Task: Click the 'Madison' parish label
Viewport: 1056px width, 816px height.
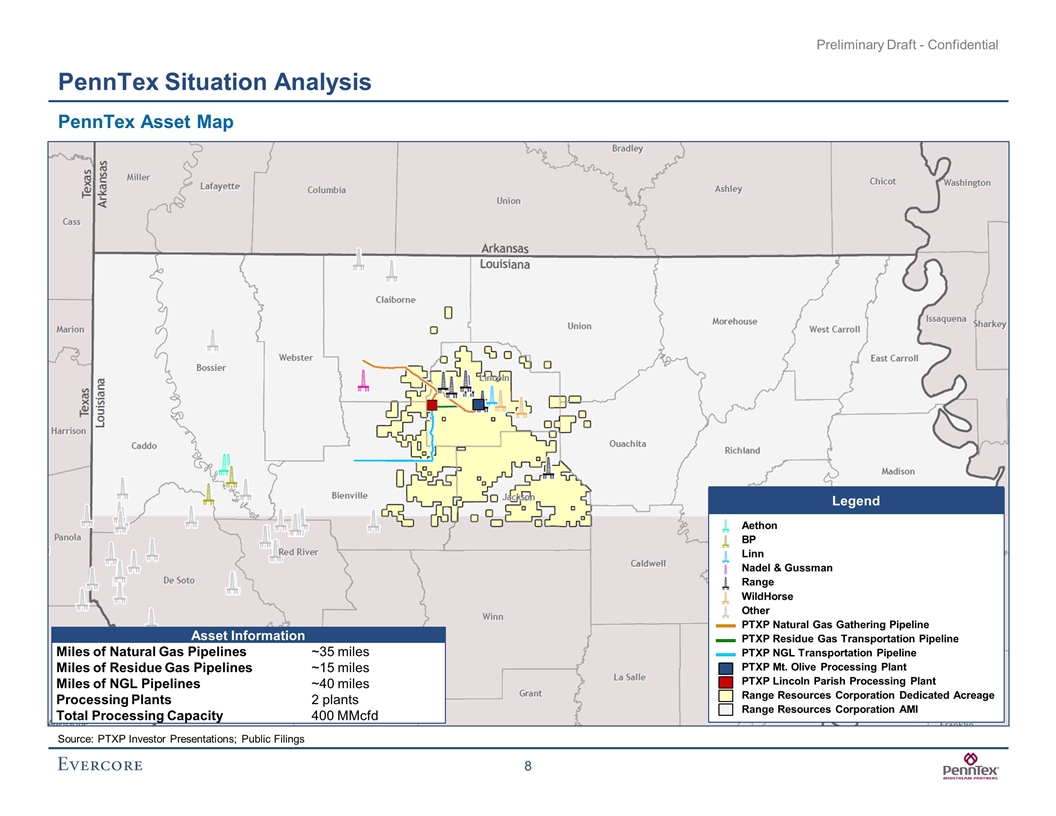Action: 898,471
